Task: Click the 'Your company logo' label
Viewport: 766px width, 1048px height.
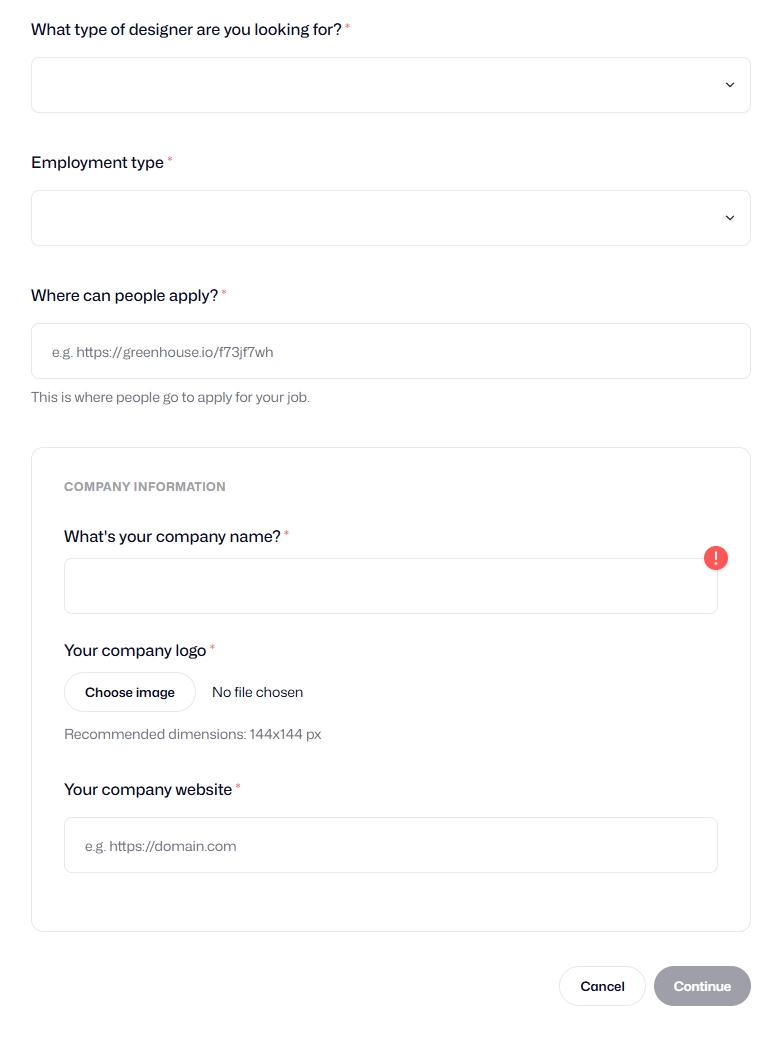Action: coord(134,650)
